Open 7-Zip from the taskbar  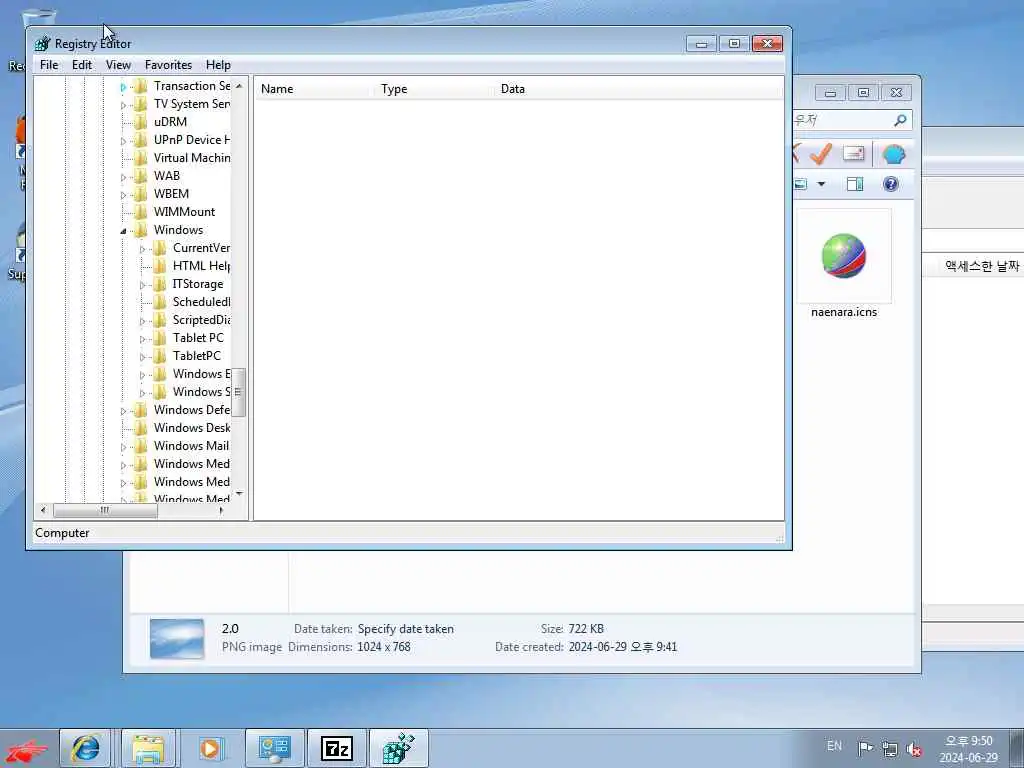(x=337, y=748)
